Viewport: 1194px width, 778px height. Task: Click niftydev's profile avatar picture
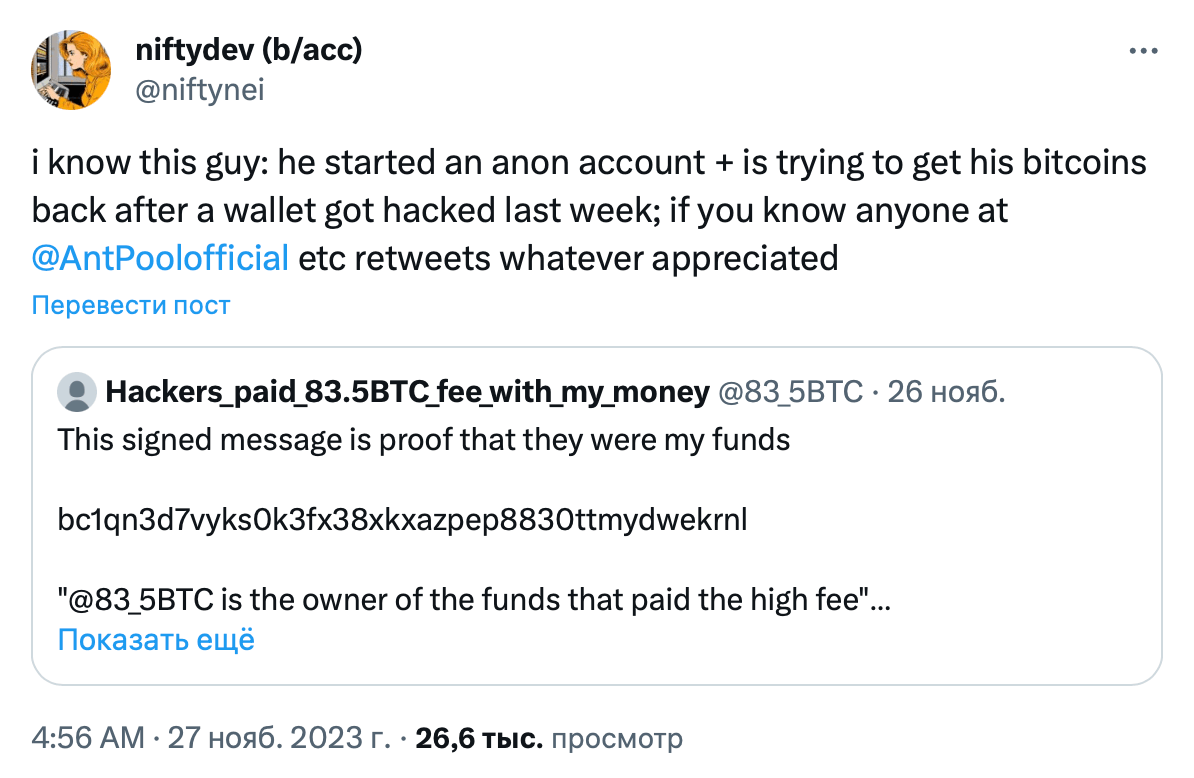pos(72,68)
